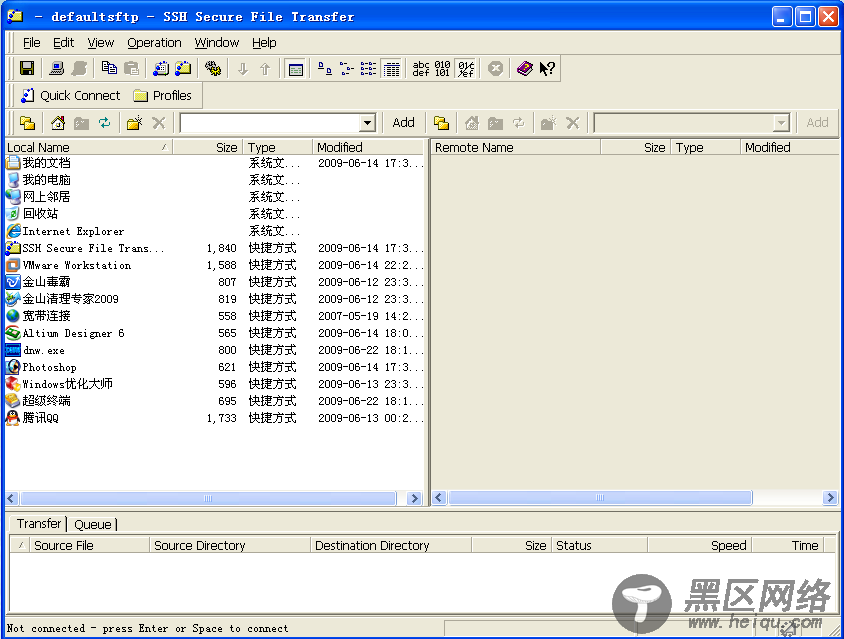The width and height of the screenshot is (844, 639).
Task: Open the Help menu
Action: click(x=264, y=43)
